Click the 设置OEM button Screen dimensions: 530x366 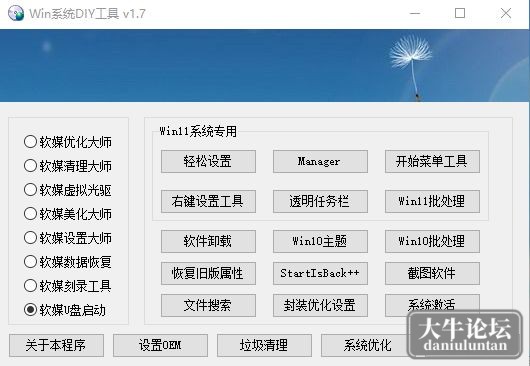click(x=160, y=345)
